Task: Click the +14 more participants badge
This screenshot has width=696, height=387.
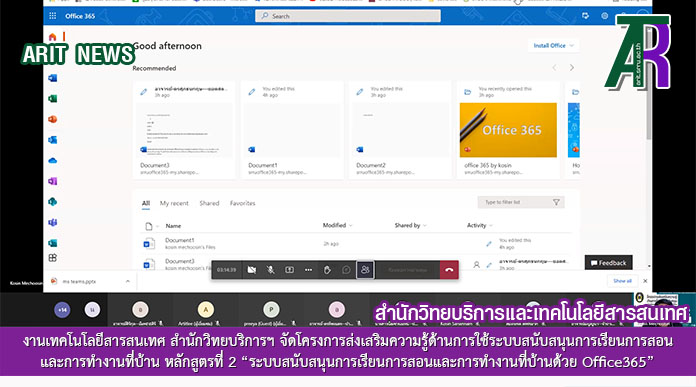Action: tap(62, 310)
